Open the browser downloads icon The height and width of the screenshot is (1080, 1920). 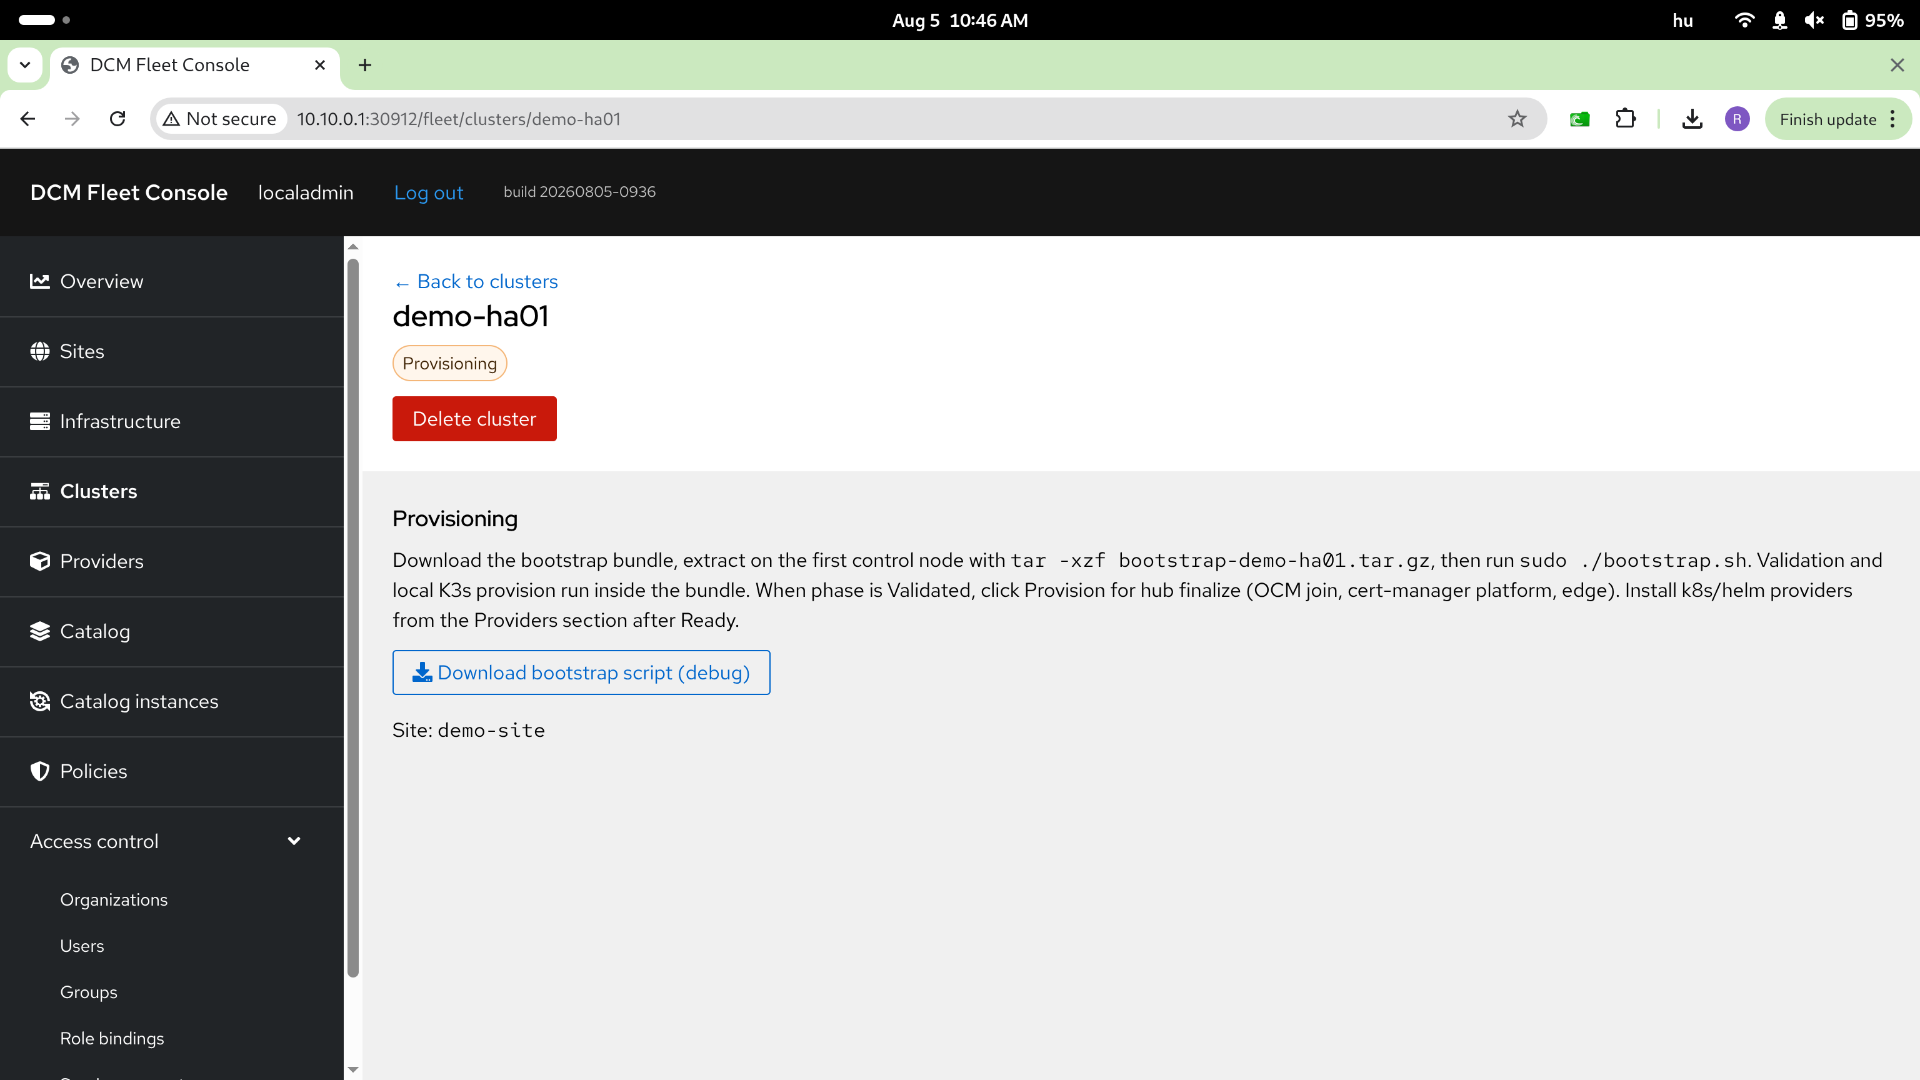(1692, 119)
